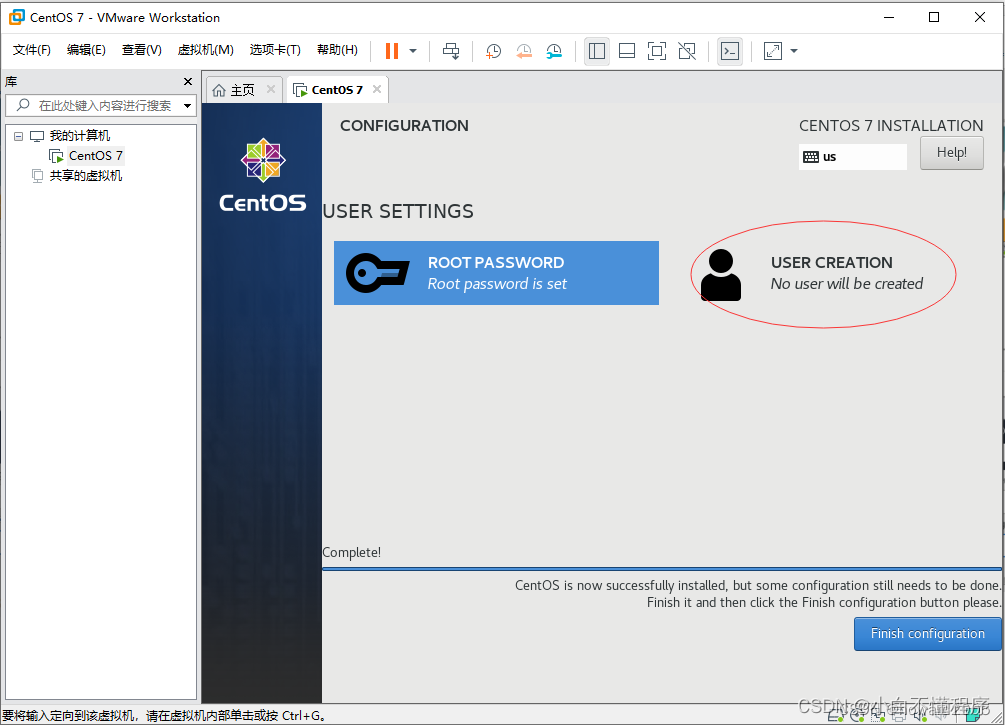Close the 主页 tab
Viewport: 1005px width, 725px height.
(x=271, y=89)
